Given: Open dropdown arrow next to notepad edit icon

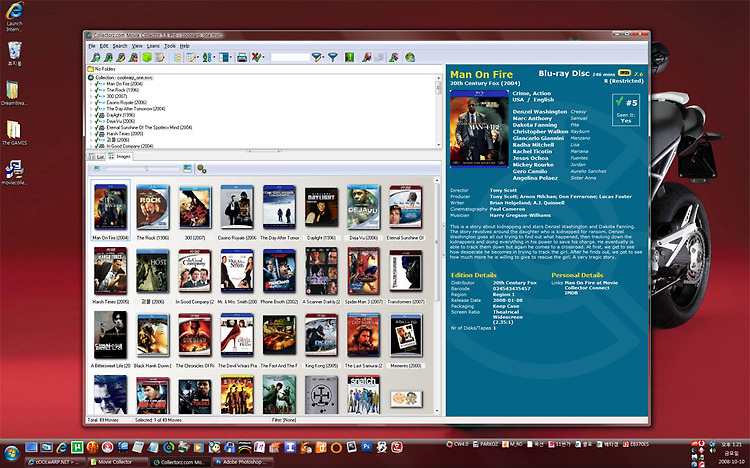Looking at the screenshot, I should click(x=198, y=57).
